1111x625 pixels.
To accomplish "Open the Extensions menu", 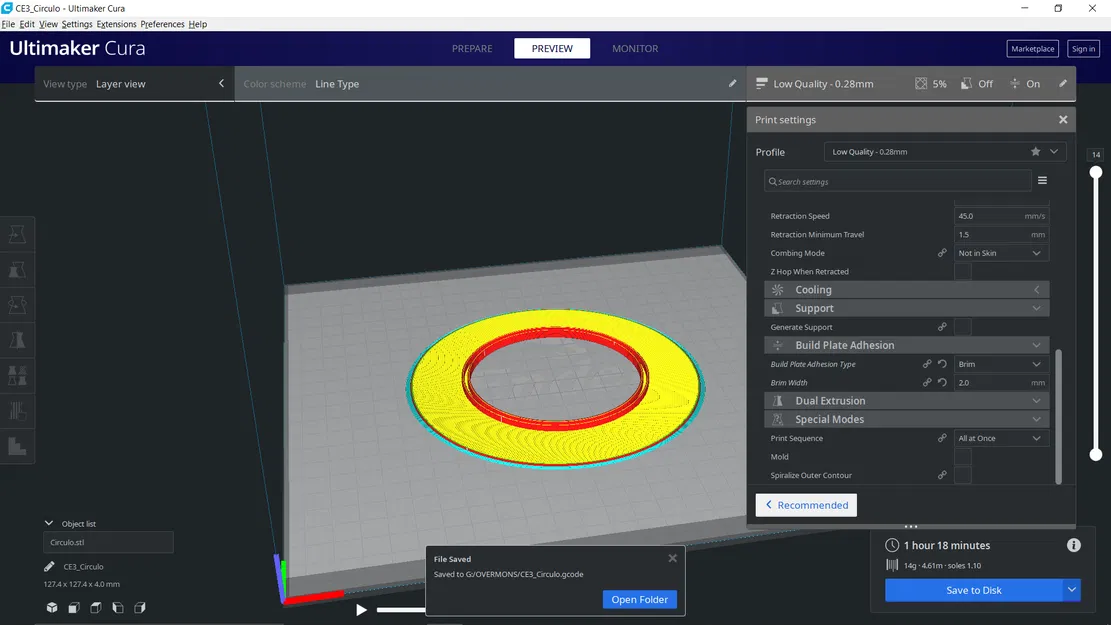I will [x=116, y=24].
